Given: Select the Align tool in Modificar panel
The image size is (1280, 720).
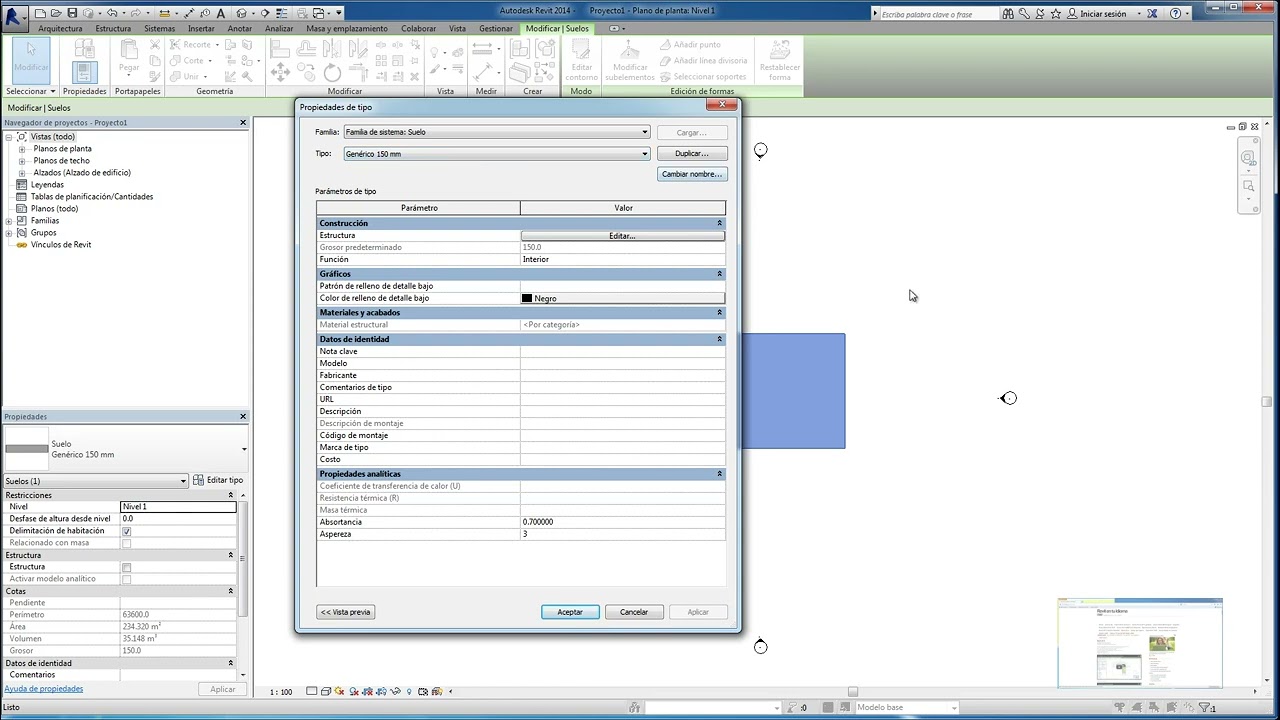Looking at the screenshot, I should [281, 49].
